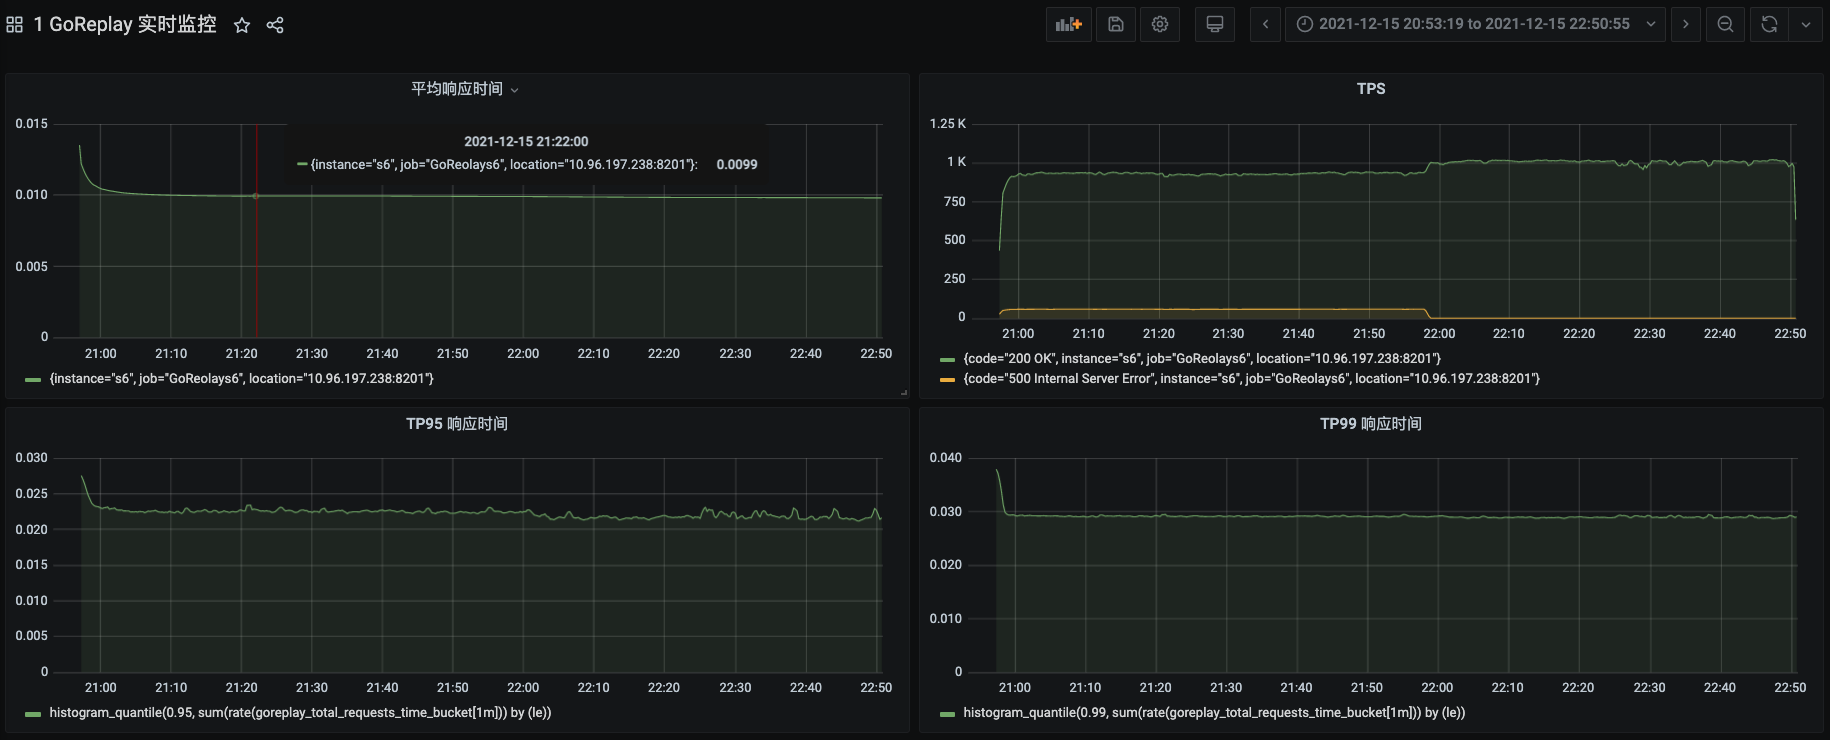
Task: Click the tooltip value 0.0099
Action: pyautogui.click(x=737, y=165)
